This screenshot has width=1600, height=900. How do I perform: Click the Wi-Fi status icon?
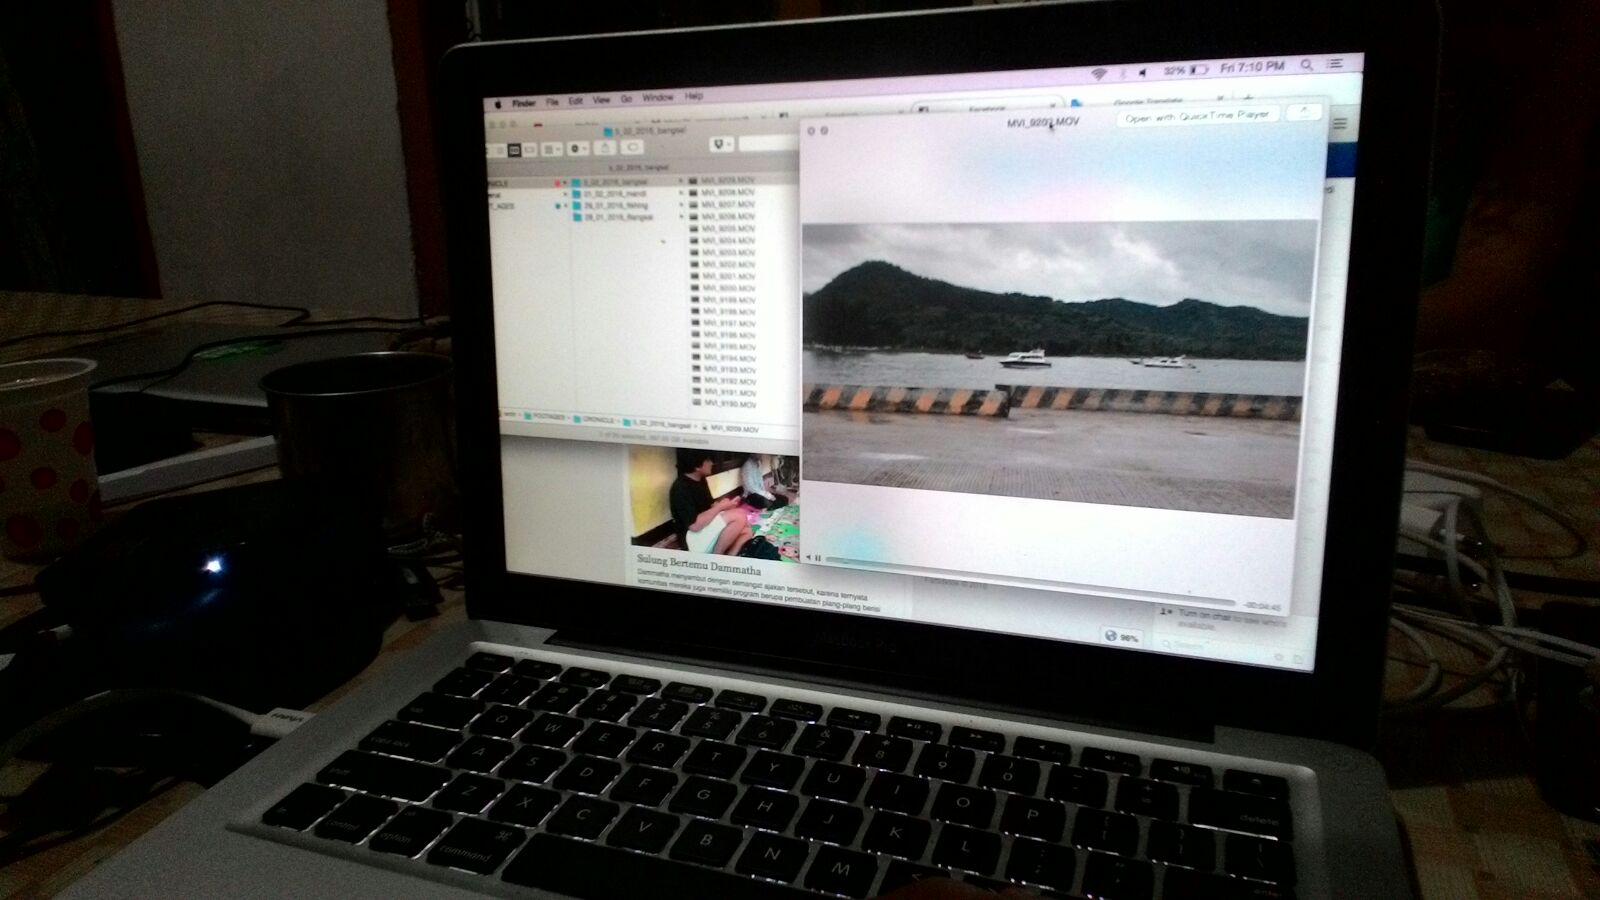coord(1098,74)
